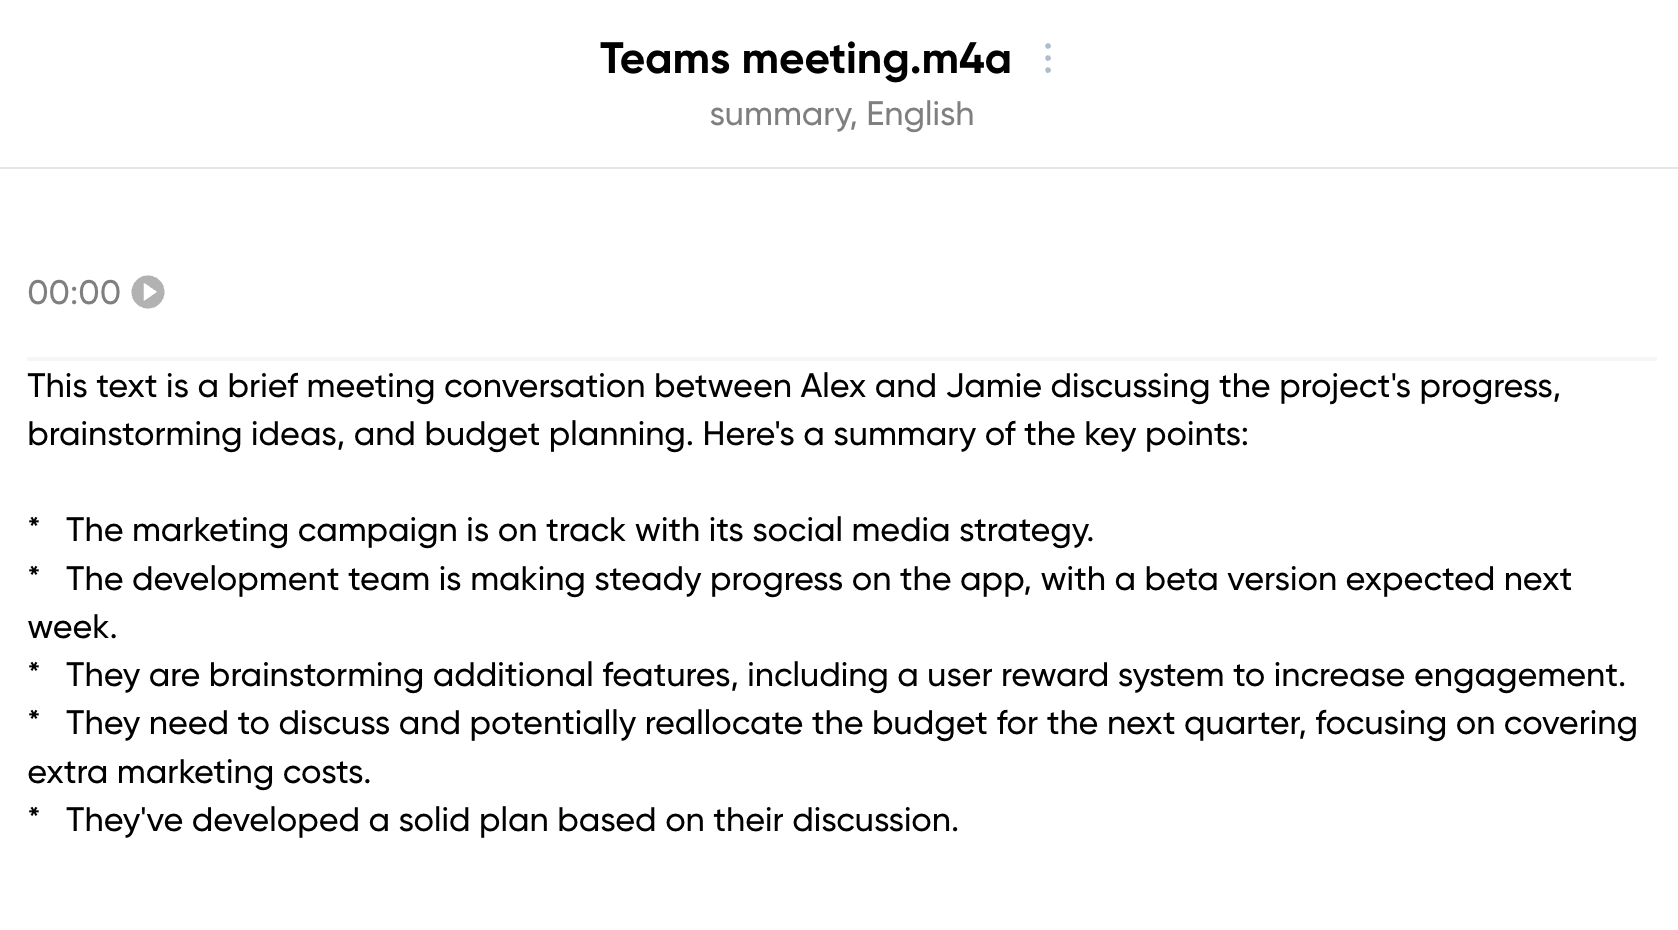Viewport: 1678px width, 930px height.
Task: Click the word "English" in the subtitle
Action: coord(920,114)
